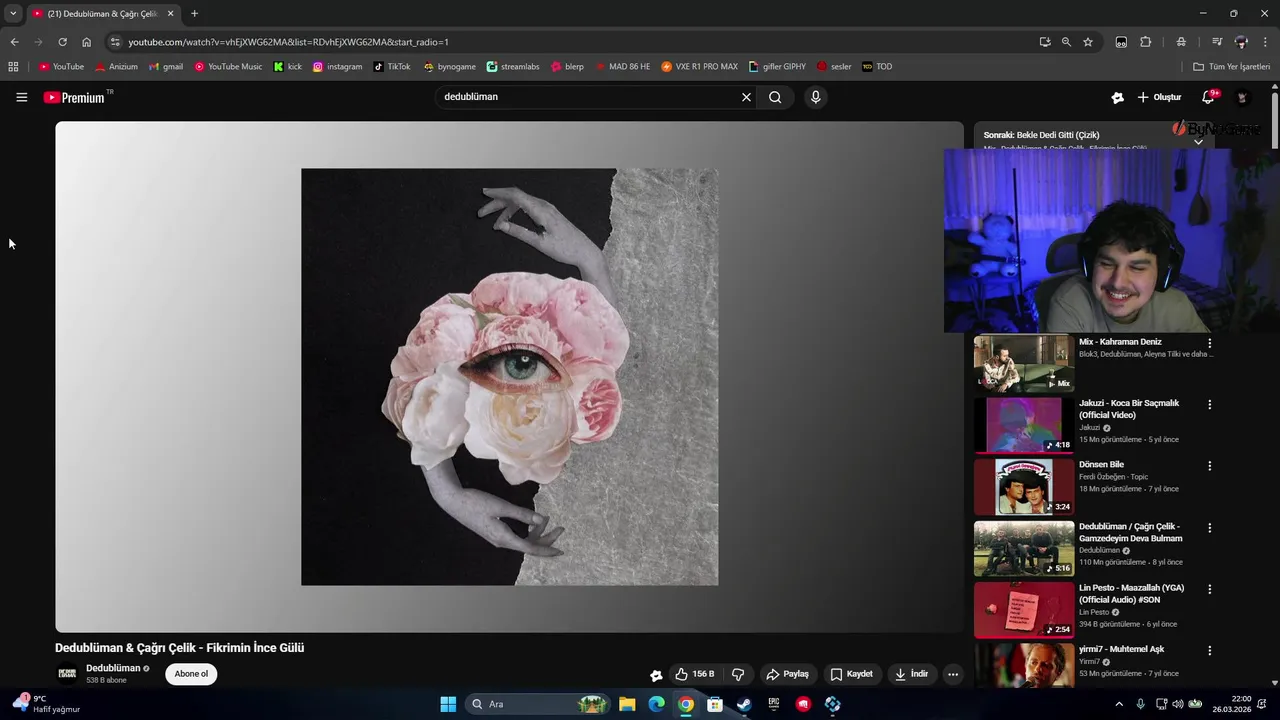This screenshot has width=1280, height=720.
Task: Dislike the video
Action: pyautogui.click(x=738, y=674)
